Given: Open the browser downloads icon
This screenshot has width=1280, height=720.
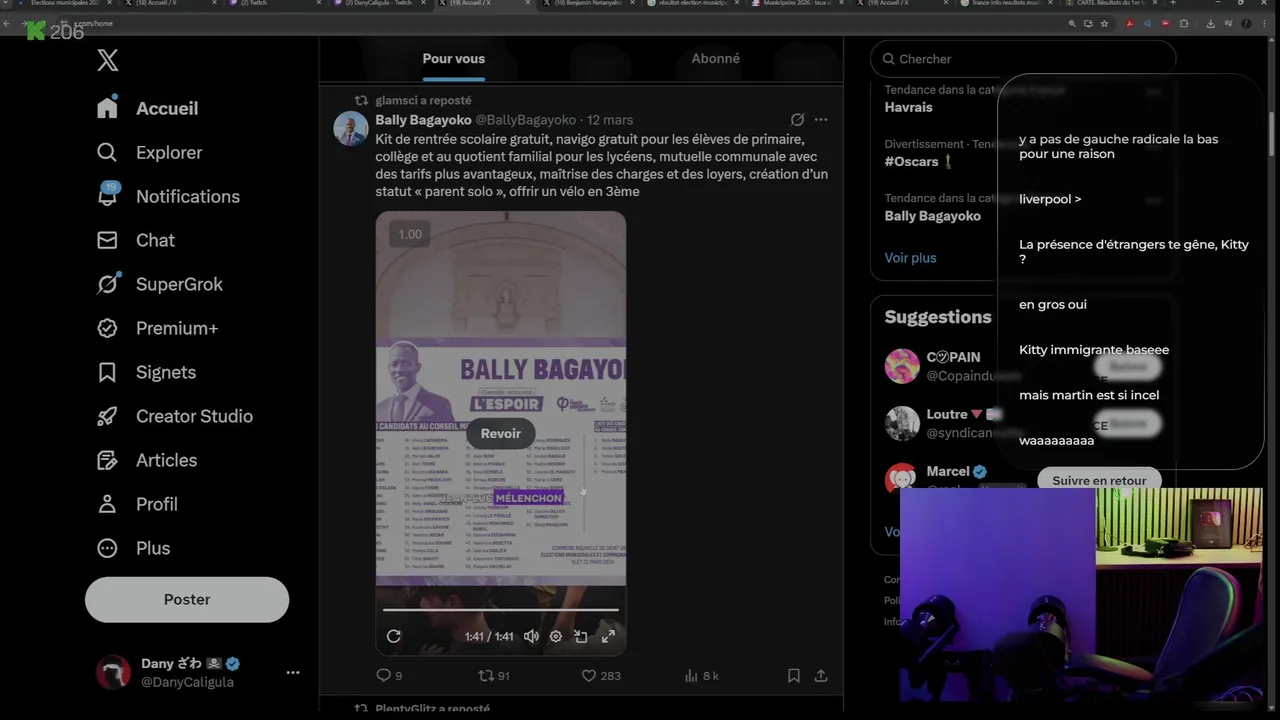Looking at the screenshot, I should [x=1211, y=23].
